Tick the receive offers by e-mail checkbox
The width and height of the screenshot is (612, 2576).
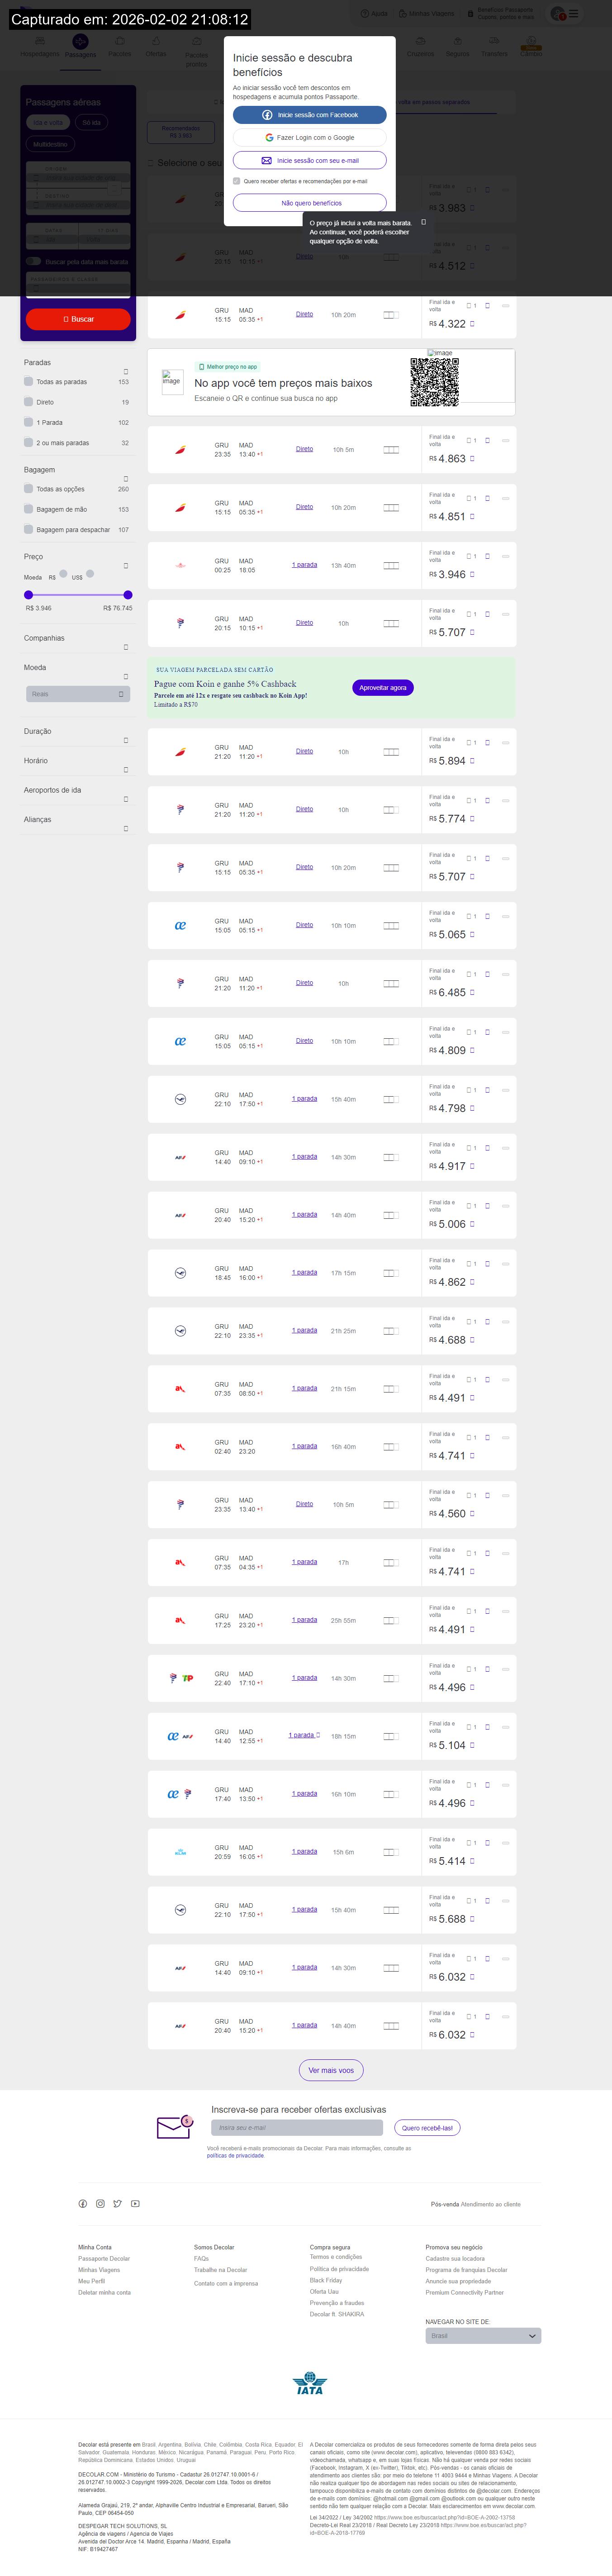coord(237,181)
